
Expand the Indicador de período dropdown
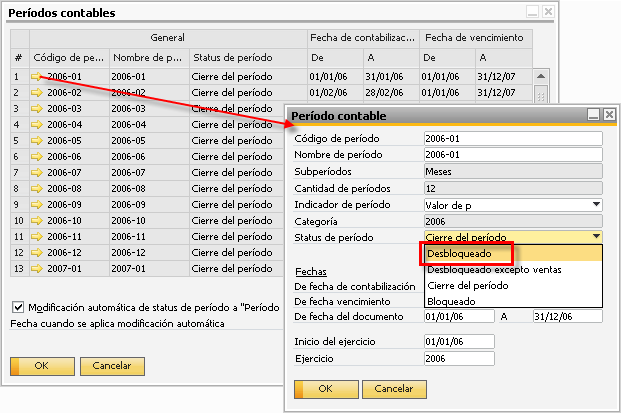click(596, 205)
